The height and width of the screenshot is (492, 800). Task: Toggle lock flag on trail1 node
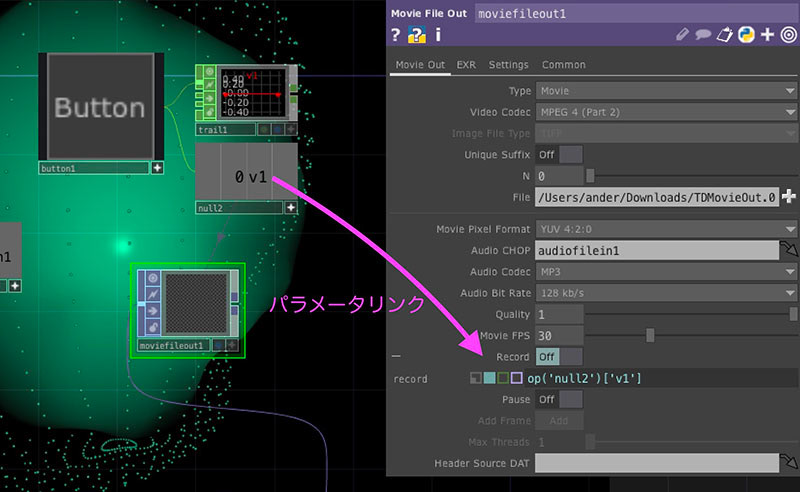coord(210,111)
